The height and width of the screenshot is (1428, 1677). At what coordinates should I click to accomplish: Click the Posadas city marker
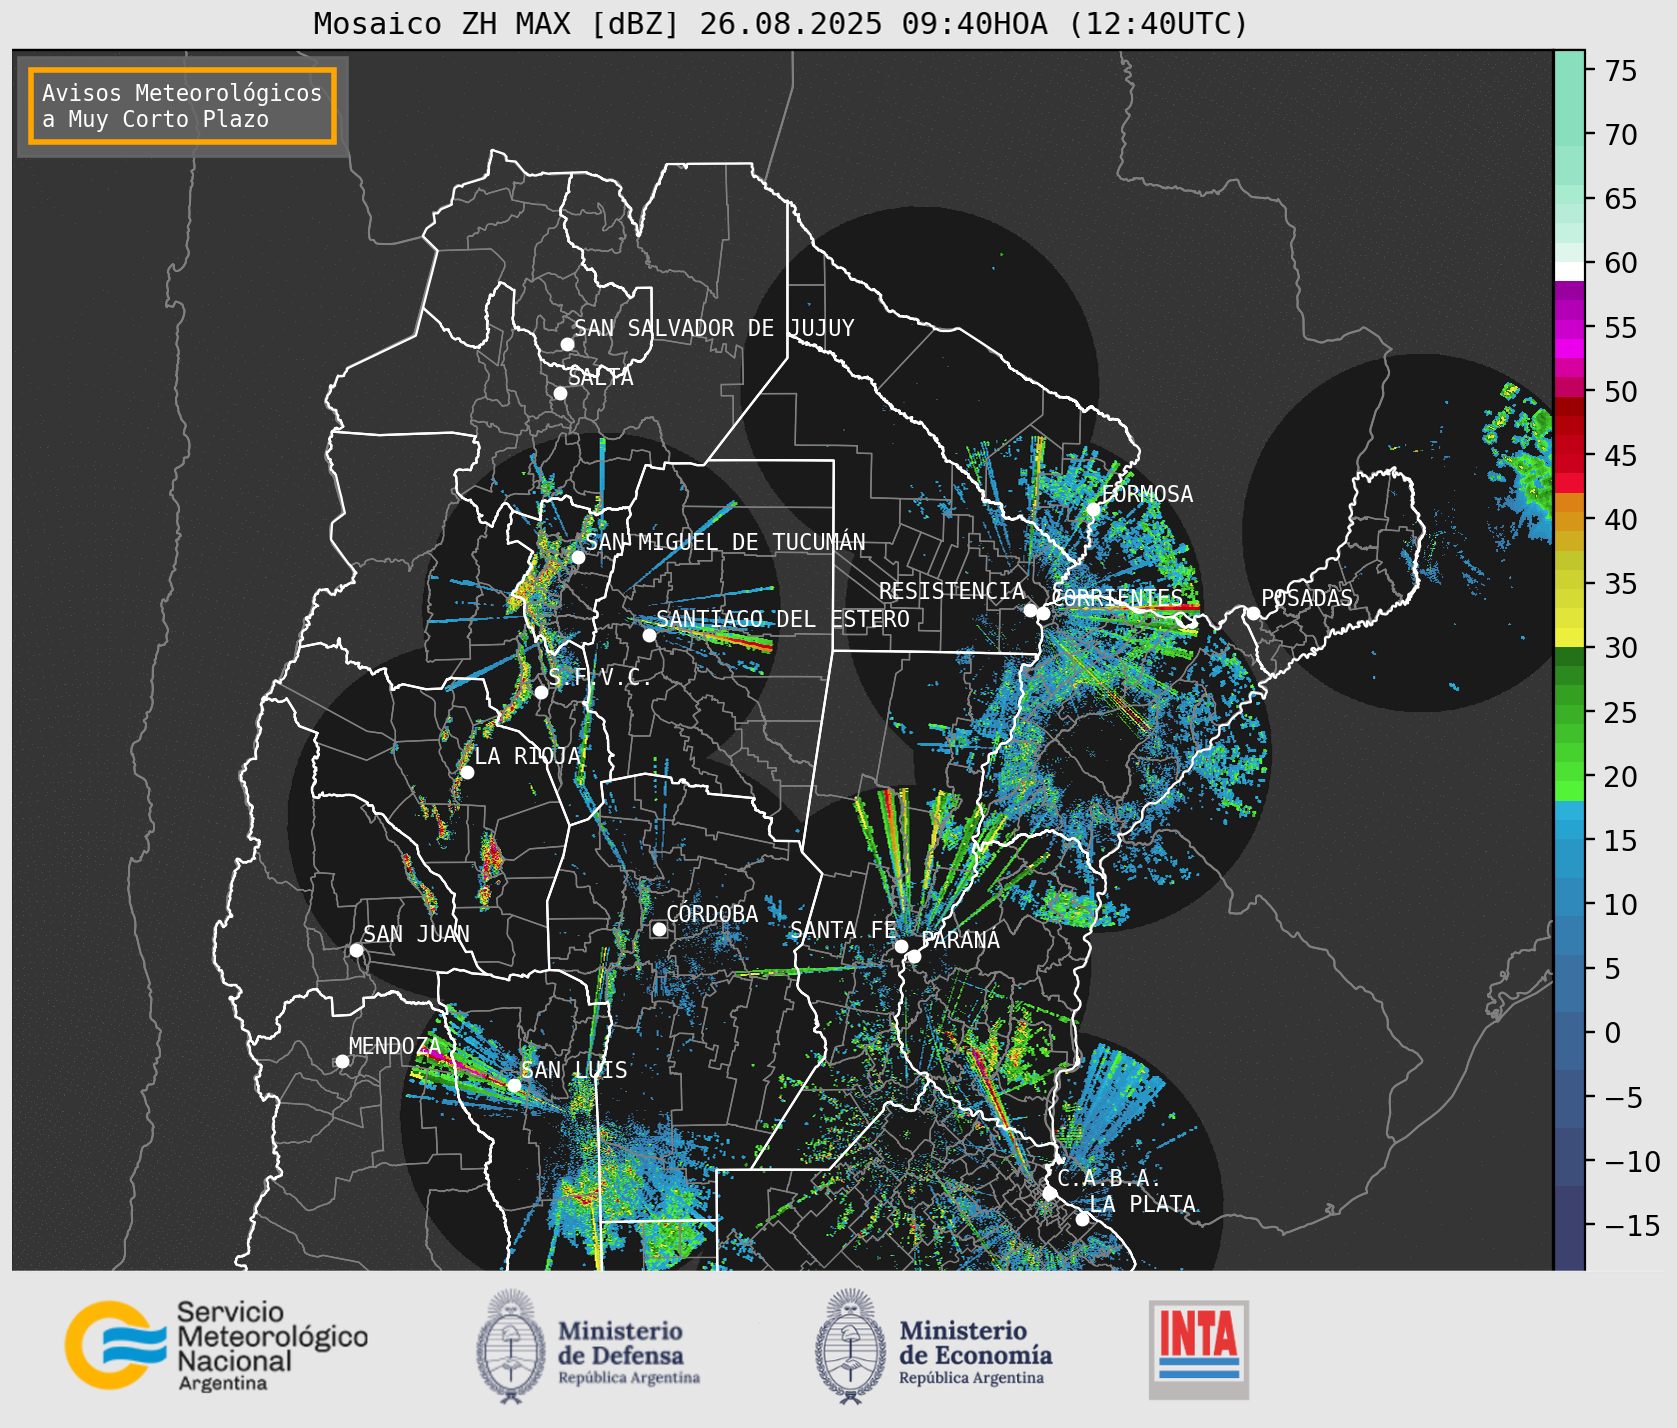click(x=1253, y=613)
